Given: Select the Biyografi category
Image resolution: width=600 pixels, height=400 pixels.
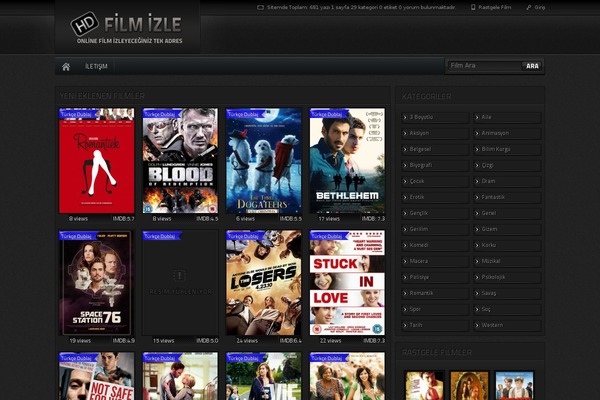Looking at the screenshot, I should point(435,165).
